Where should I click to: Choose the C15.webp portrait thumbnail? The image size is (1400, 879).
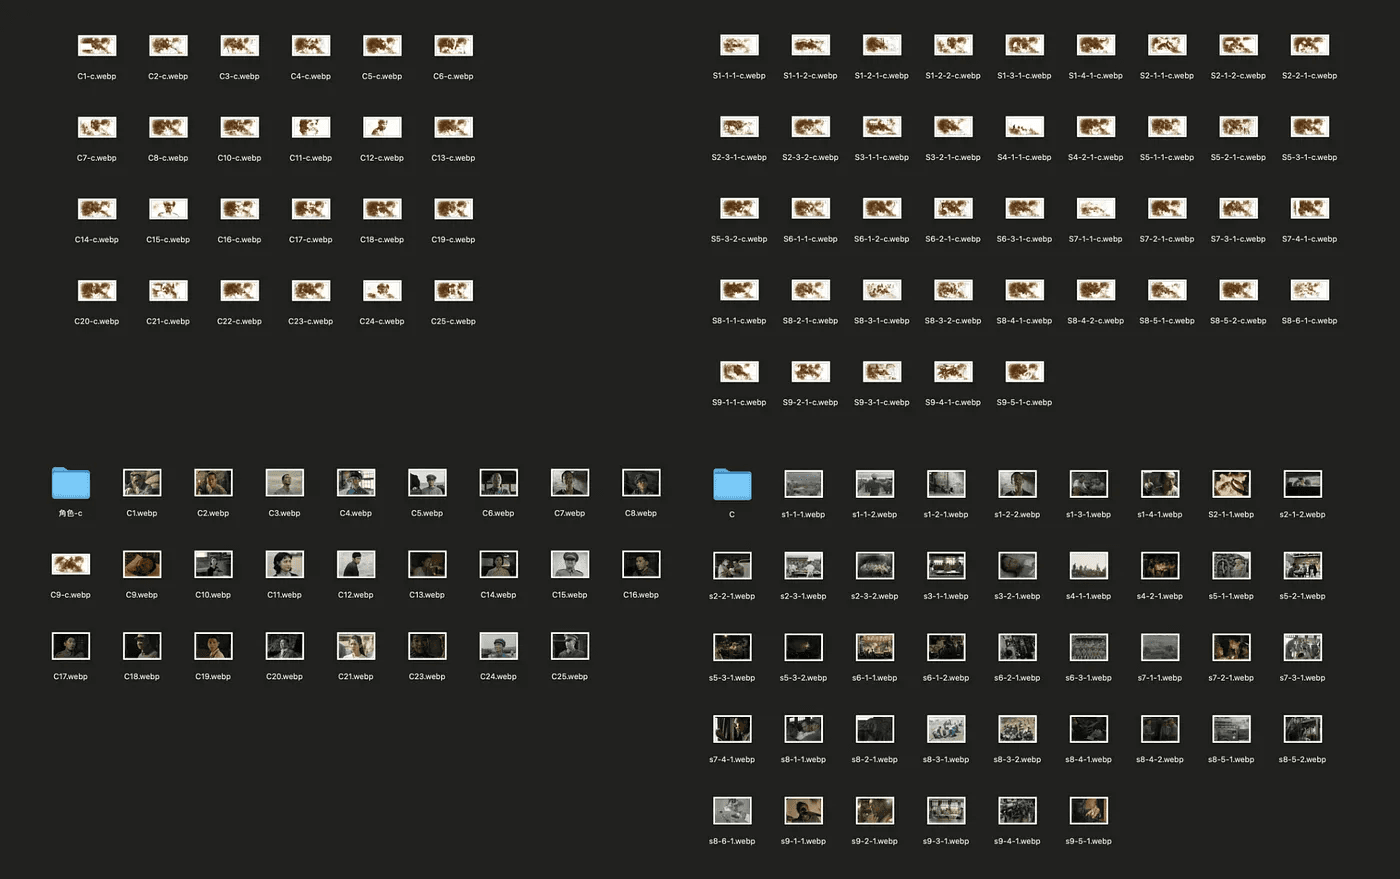tap(570, 565)
